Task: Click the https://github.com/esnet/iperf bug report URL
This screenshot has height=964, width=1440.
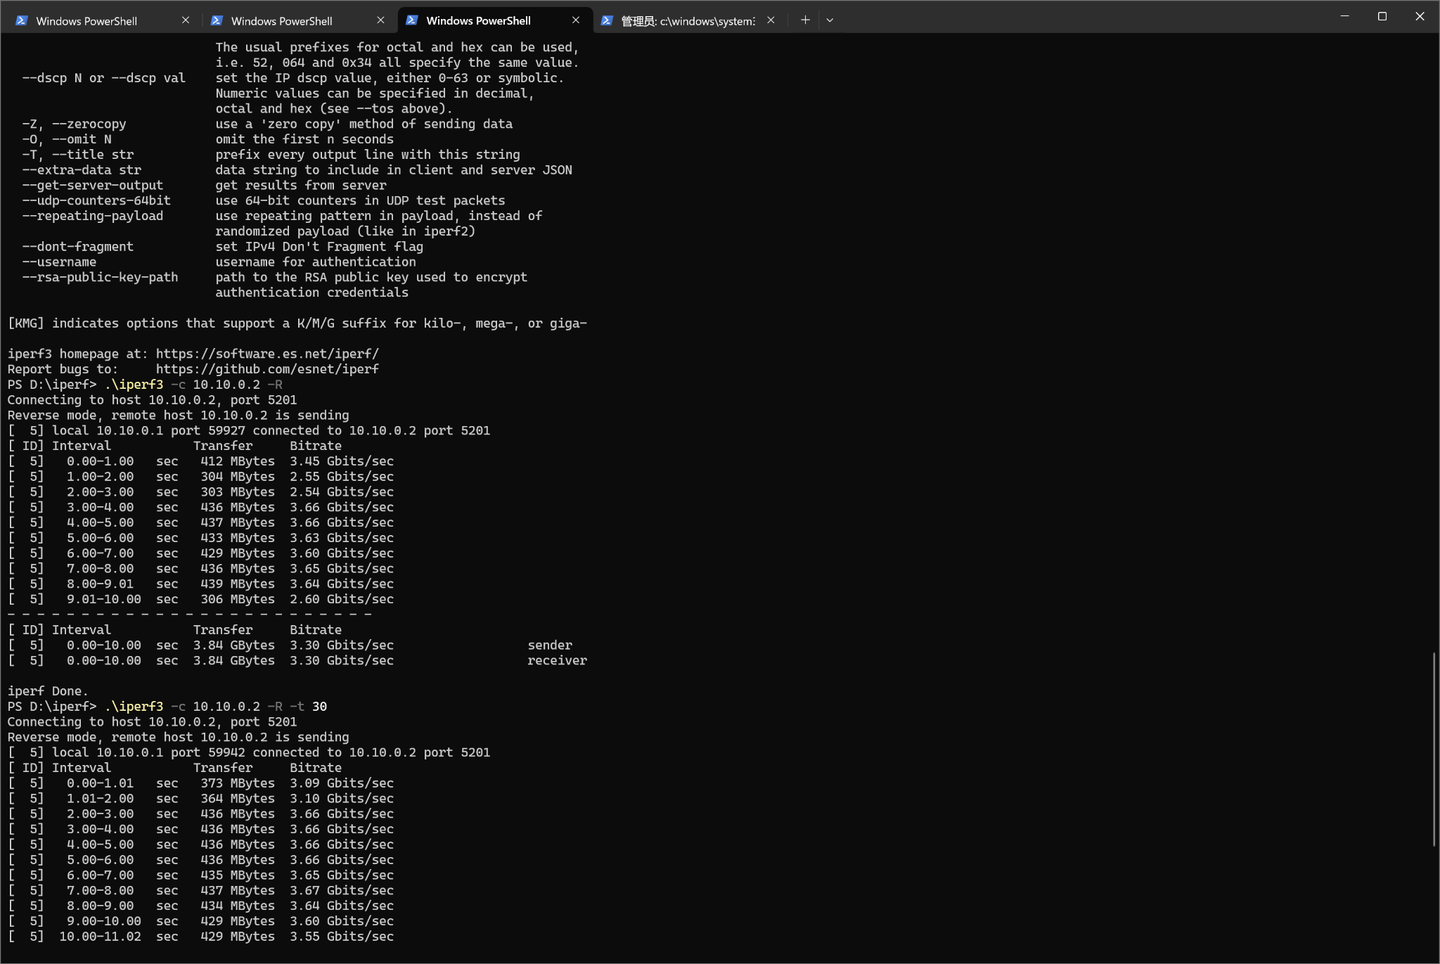Action: 267,369
